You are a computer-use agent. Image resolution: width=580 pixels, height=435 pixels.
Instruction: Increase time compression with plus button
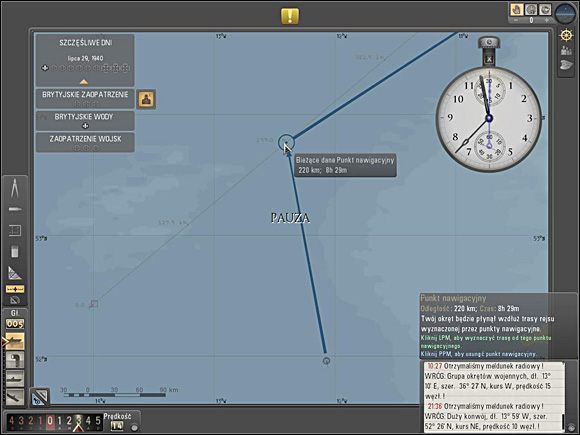[547, 20]
